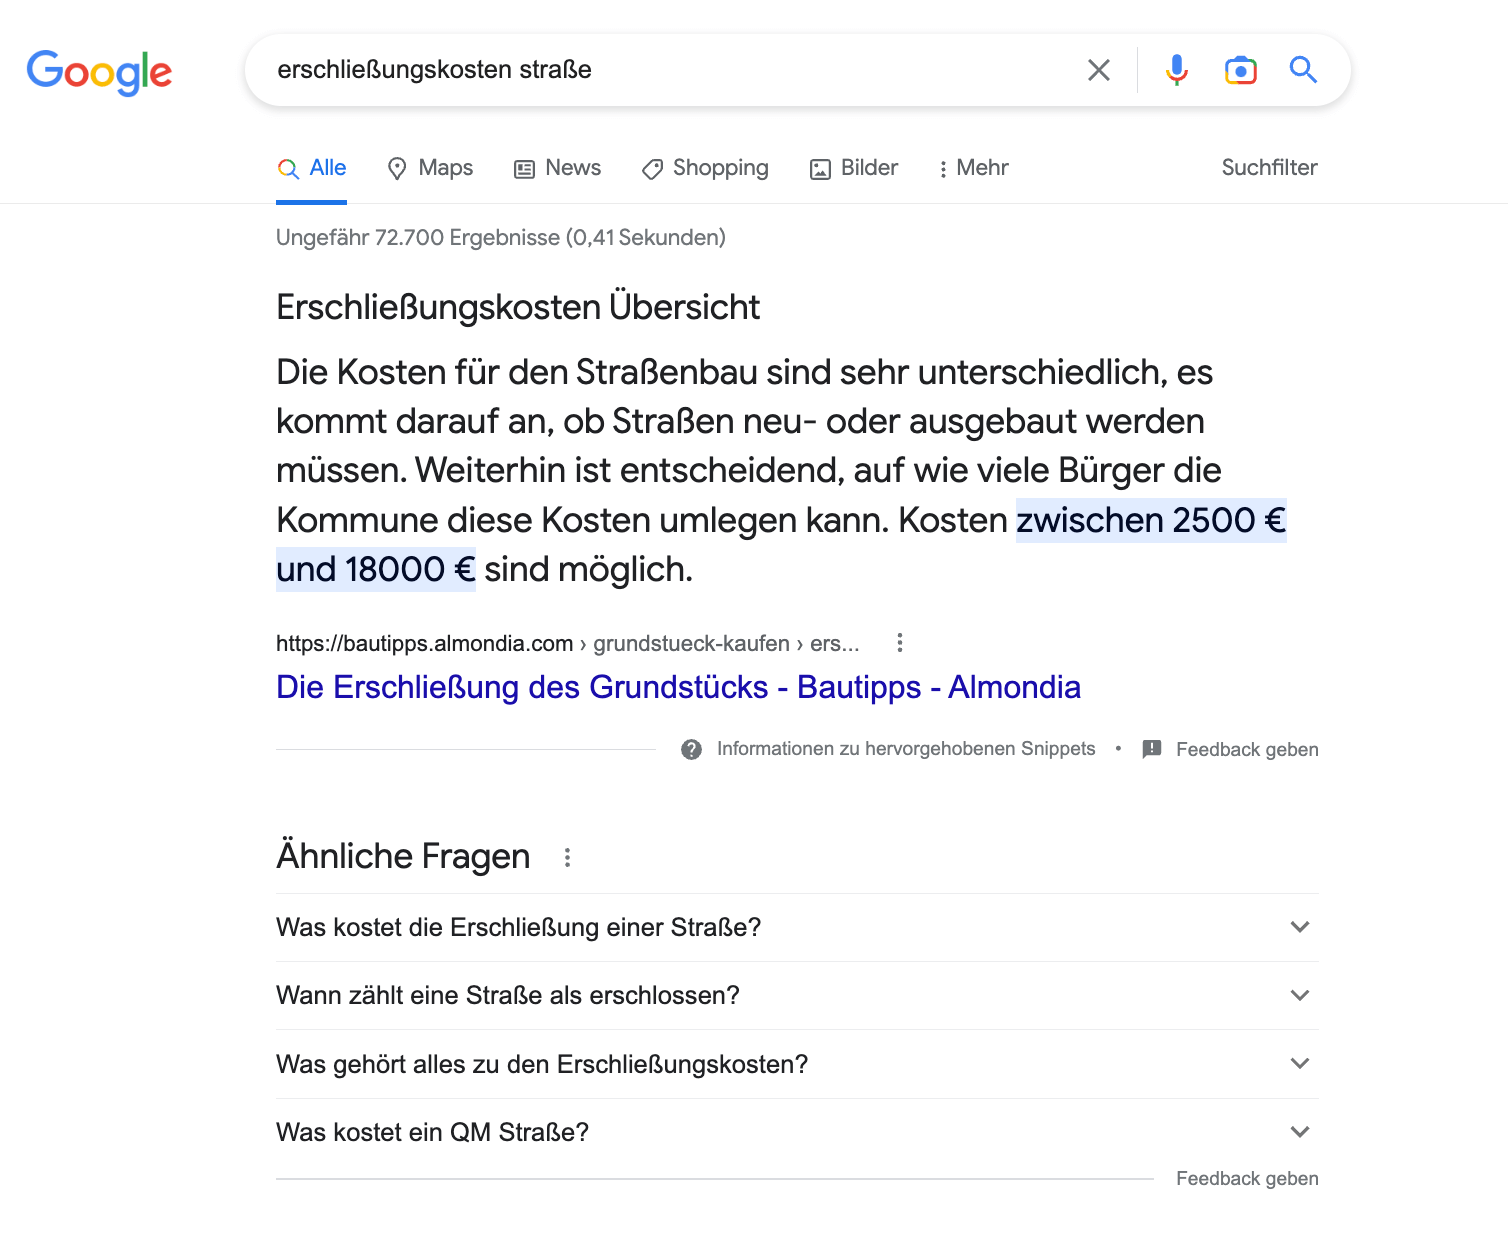Expand 'Was kostet die Erschließung einer Straße?'

pyautogui.click(x=798, y=927)
